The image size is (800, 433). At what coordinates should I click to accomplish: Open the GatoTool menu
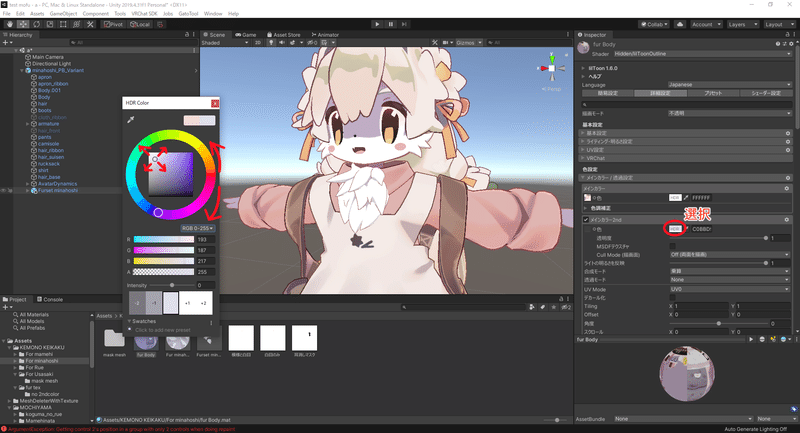tap(188, 14)
